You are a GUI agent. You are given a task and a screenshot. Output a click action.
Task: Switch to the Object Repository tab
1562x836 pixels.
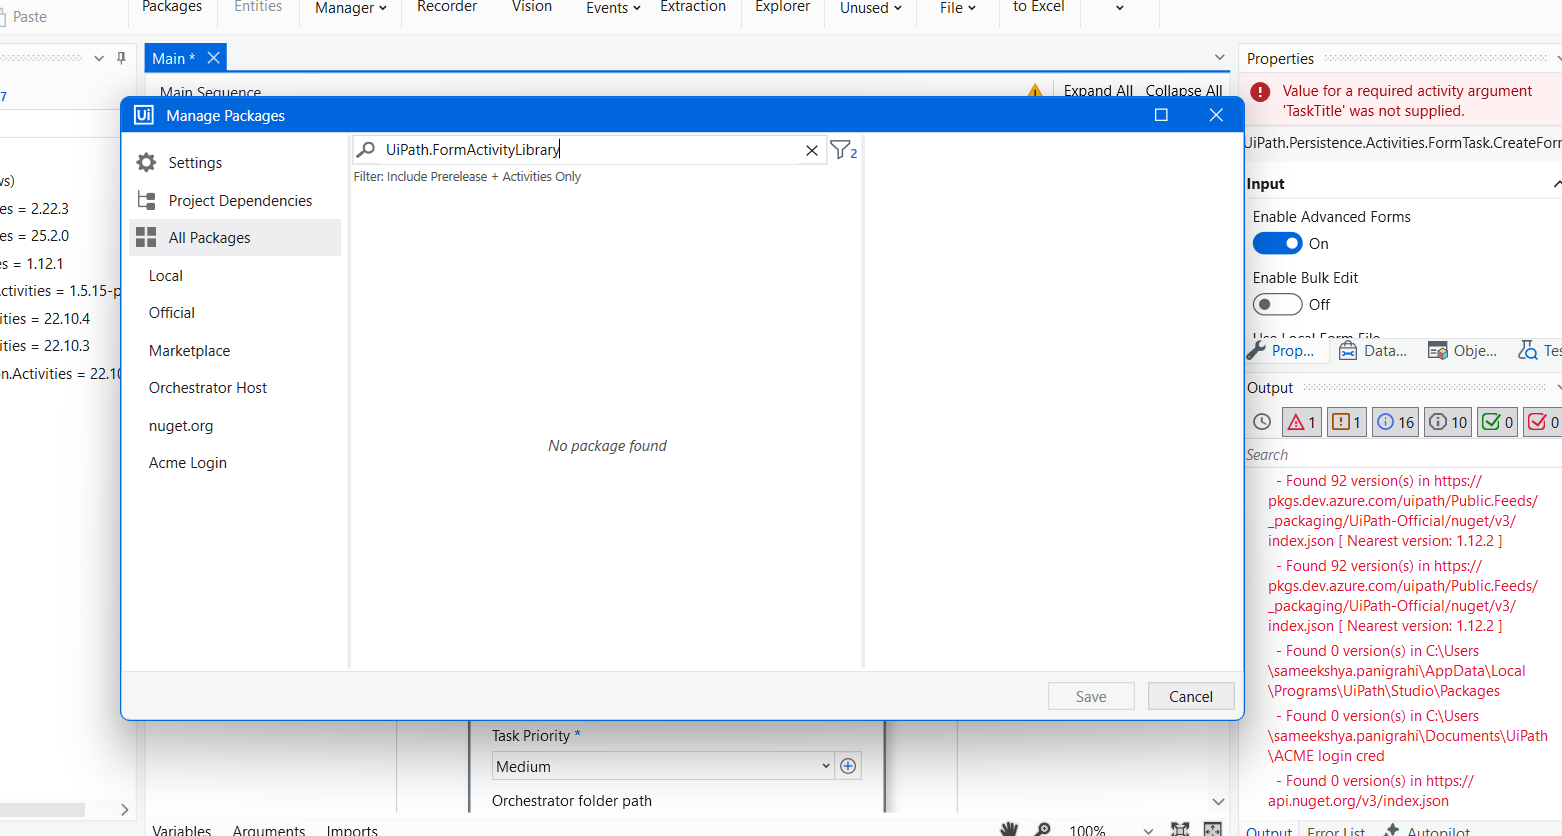1463,350
